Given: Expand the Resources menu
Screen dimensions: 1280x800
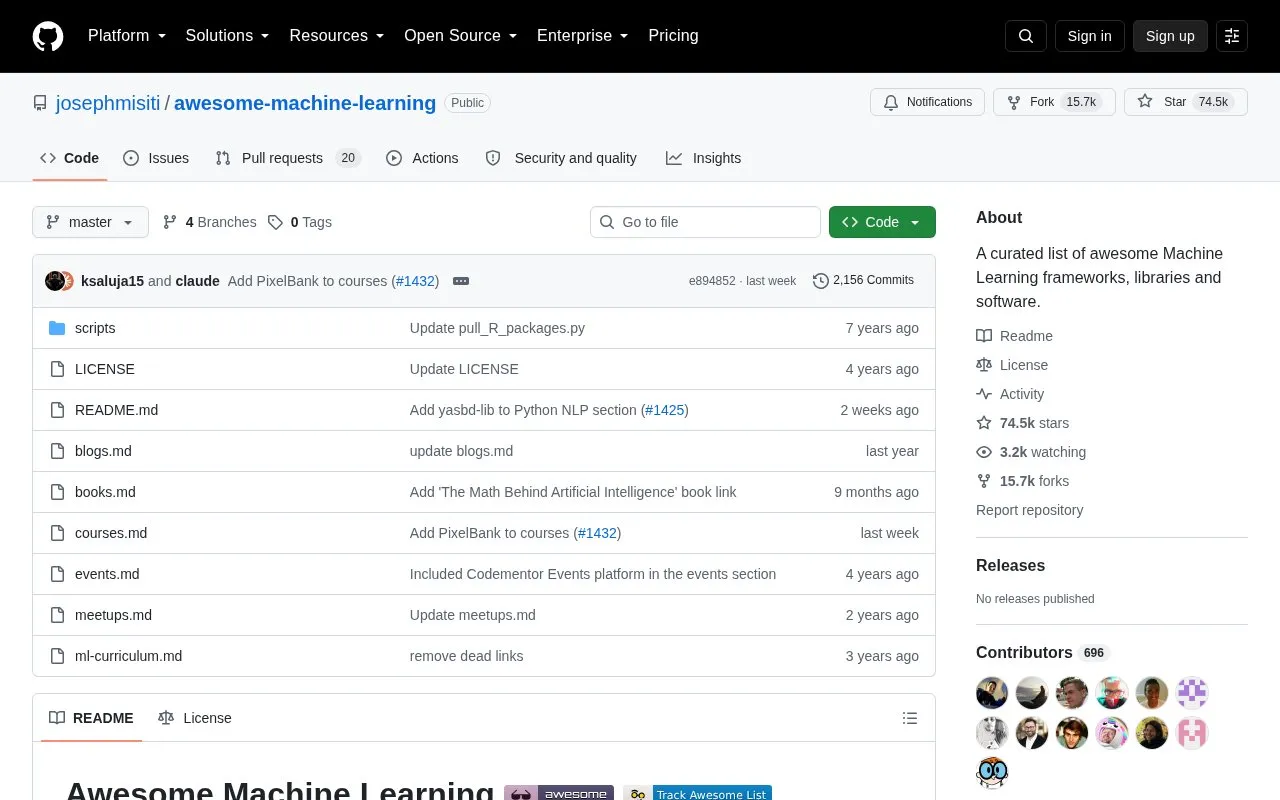Looking at the screenshot, I should (337, 36).
